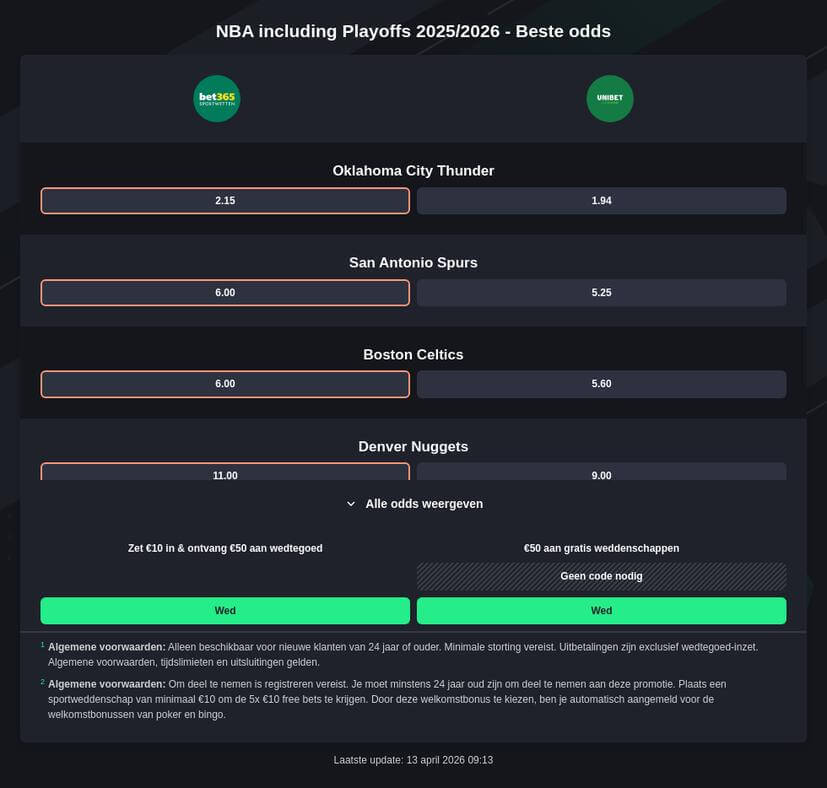
Task: Click the Denver Nuggets team heading
Action: 414,446
